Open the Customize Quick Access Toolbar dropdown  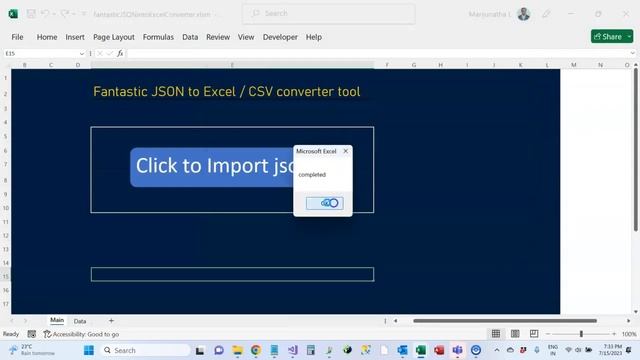[x=84, y=14]
